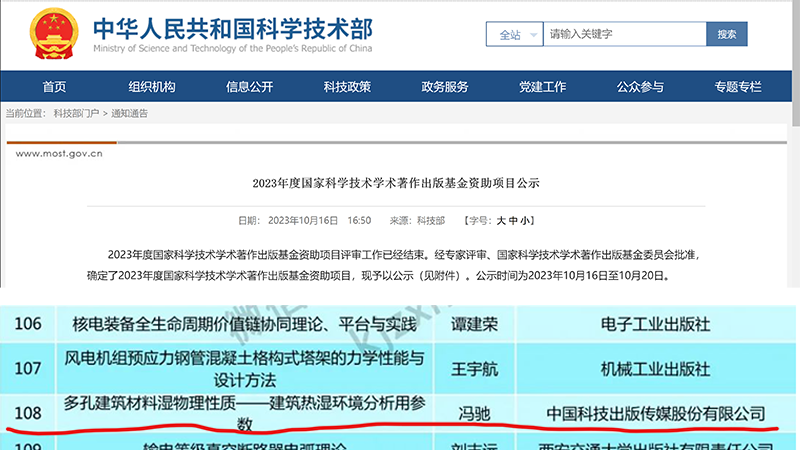This screenshot has height=450, width=800.
Task: Select row number 108 cell
Action: 28,413
